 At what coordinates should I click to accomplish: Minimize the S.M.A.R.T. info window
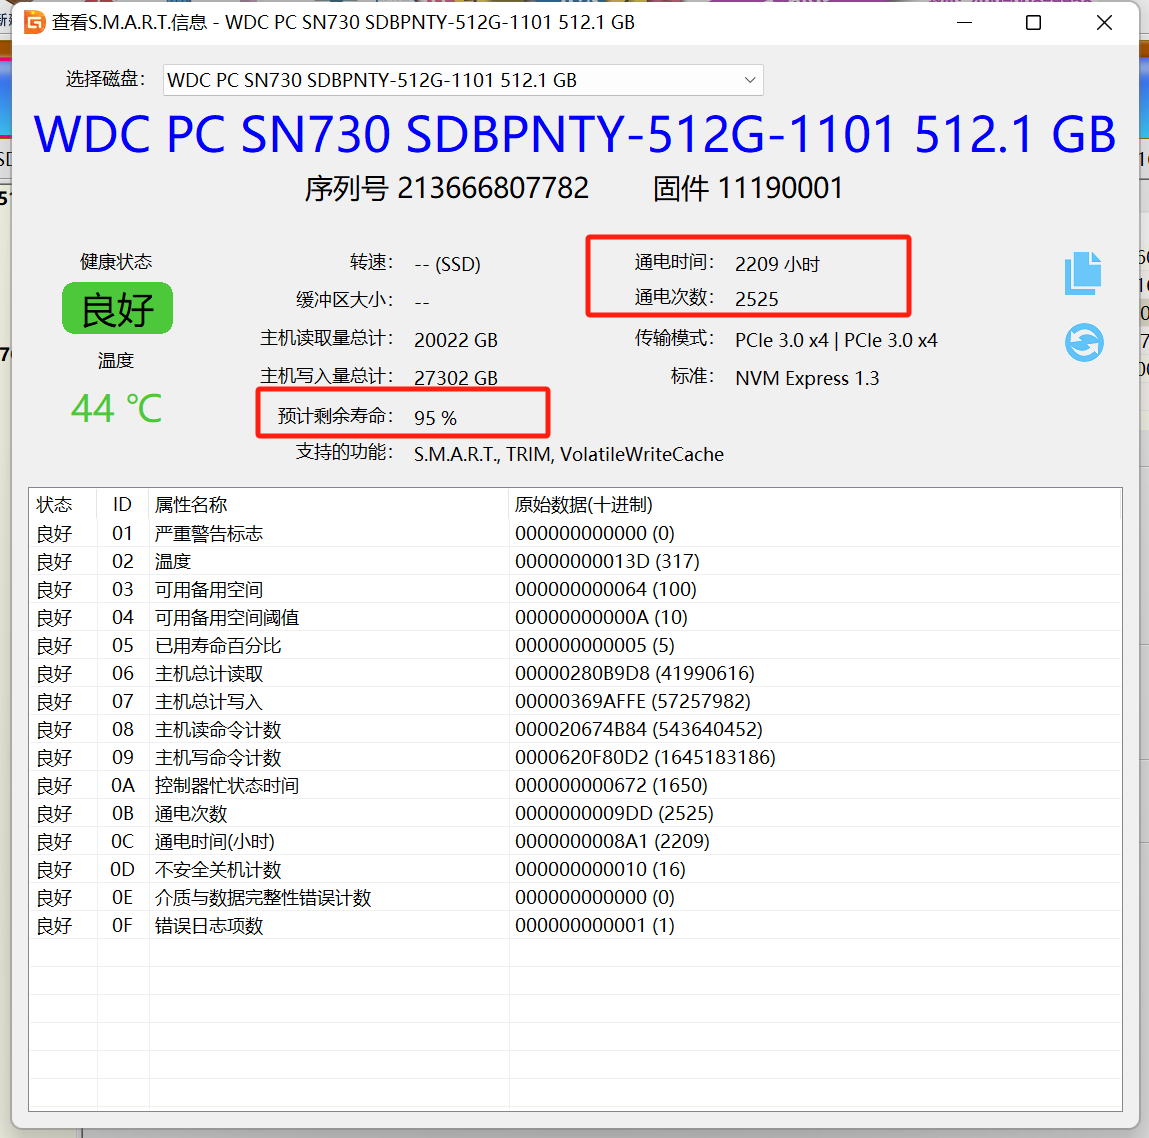(x=964, y=23)
